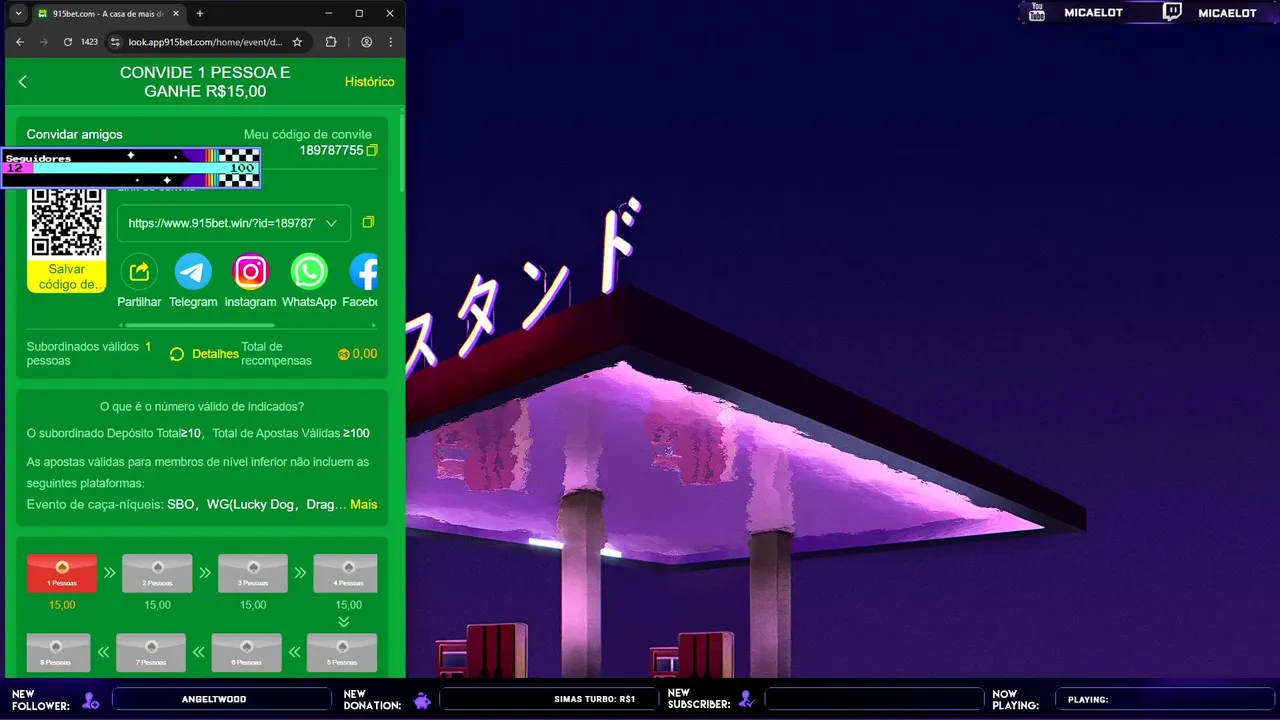Open a new browser tab

click(x=200, y=14)
